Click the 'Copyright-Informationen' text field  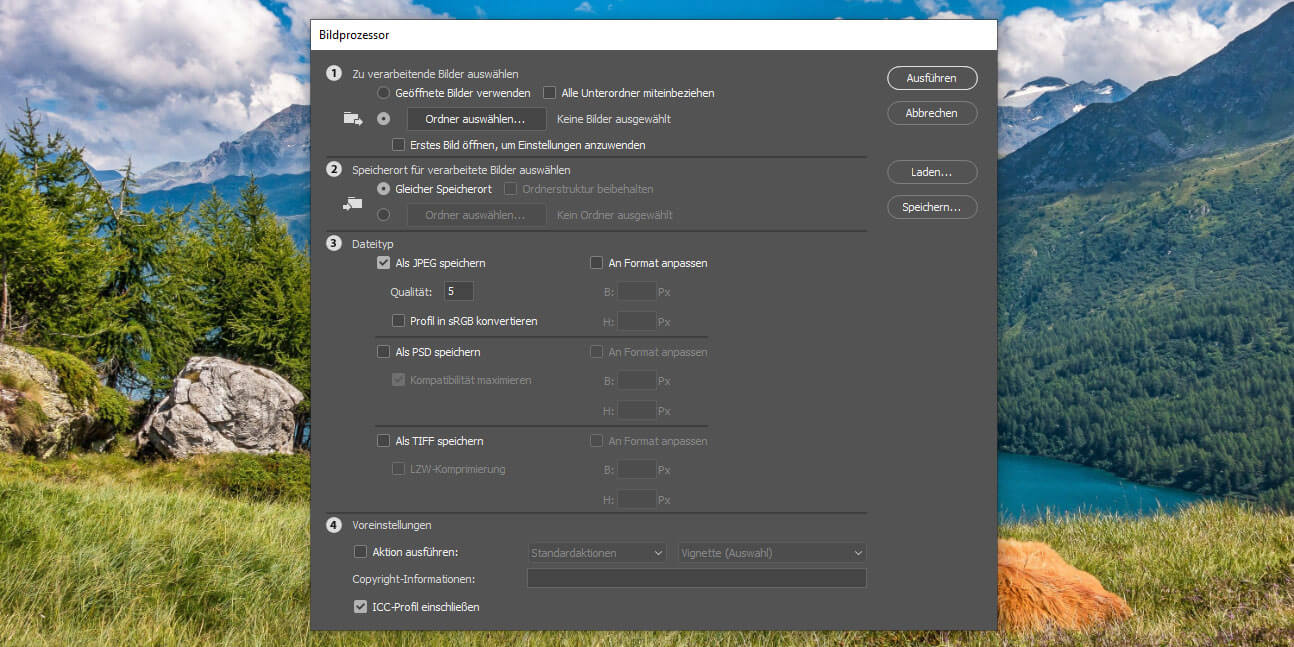coord(696,578)
